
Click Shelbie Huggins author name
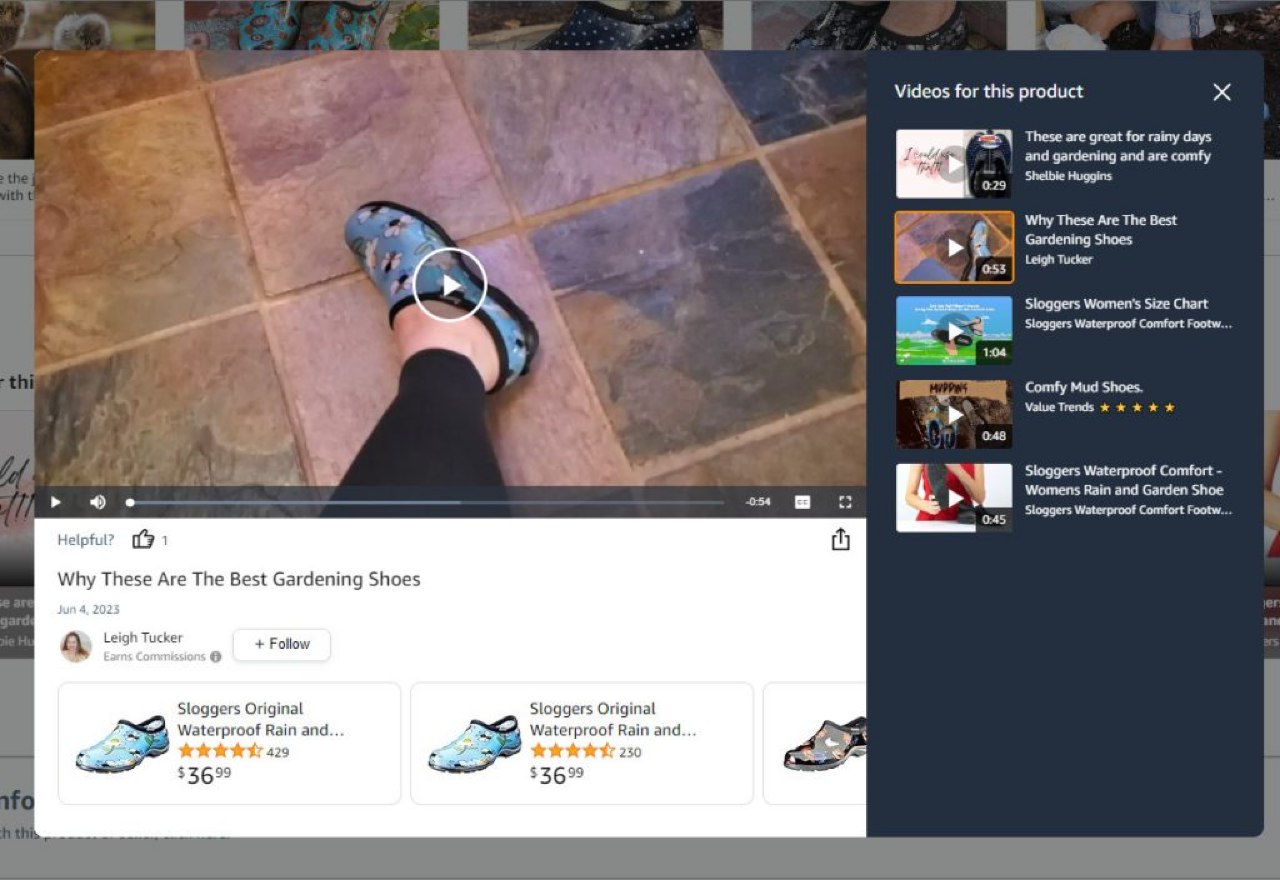1068,176
